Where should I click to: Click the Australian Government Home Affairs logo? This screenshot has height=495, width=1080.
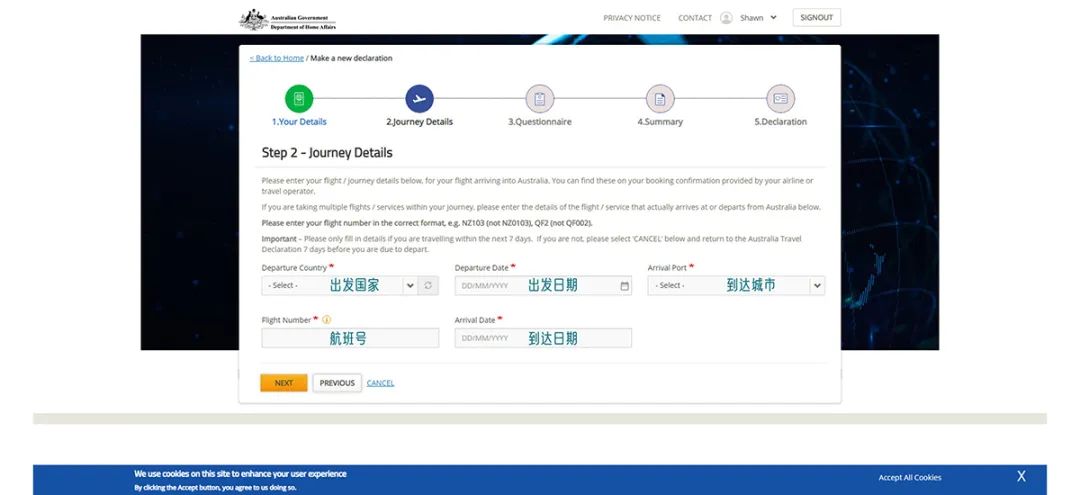click(288, 19)
